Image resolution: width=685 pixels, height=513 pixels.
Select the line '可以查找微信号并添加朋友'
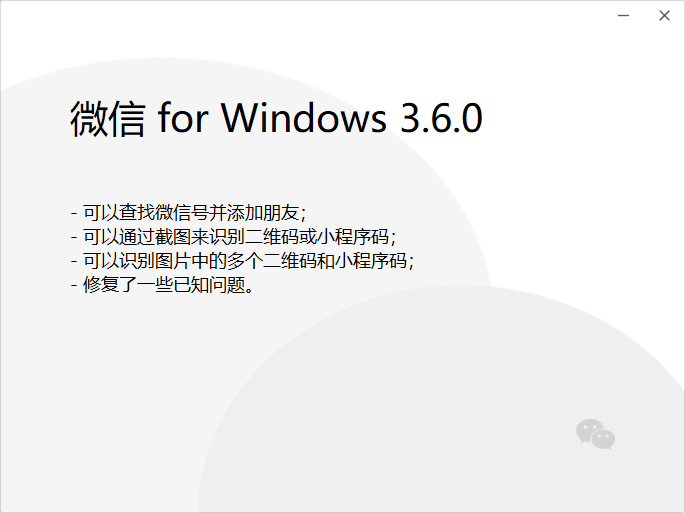point(188,213)
